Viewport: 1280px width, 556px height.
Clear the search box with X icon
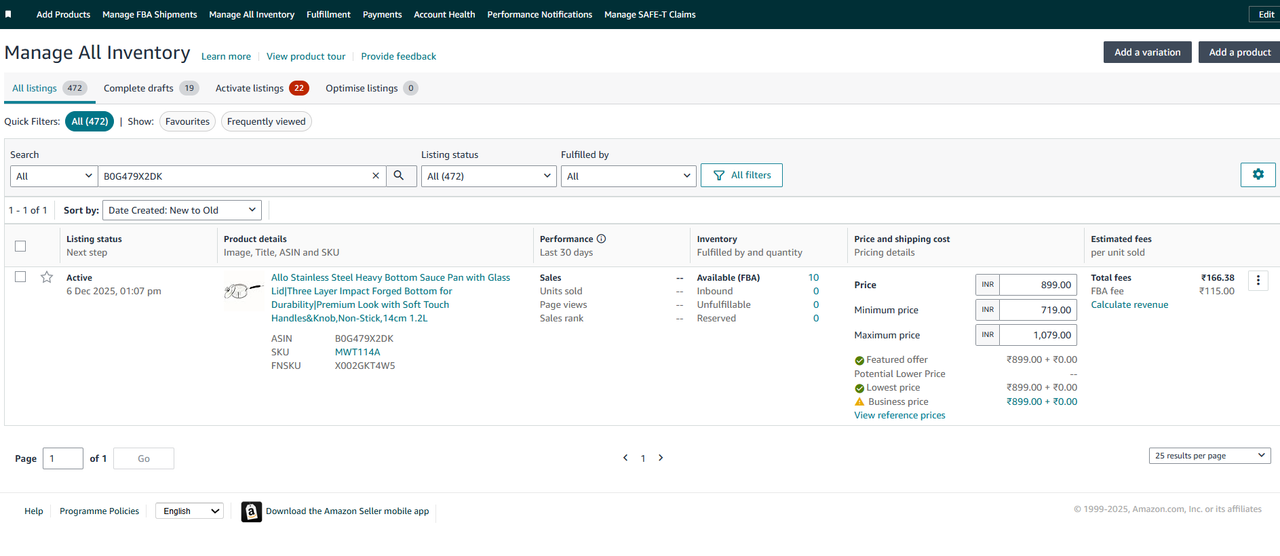pos(376,176)
